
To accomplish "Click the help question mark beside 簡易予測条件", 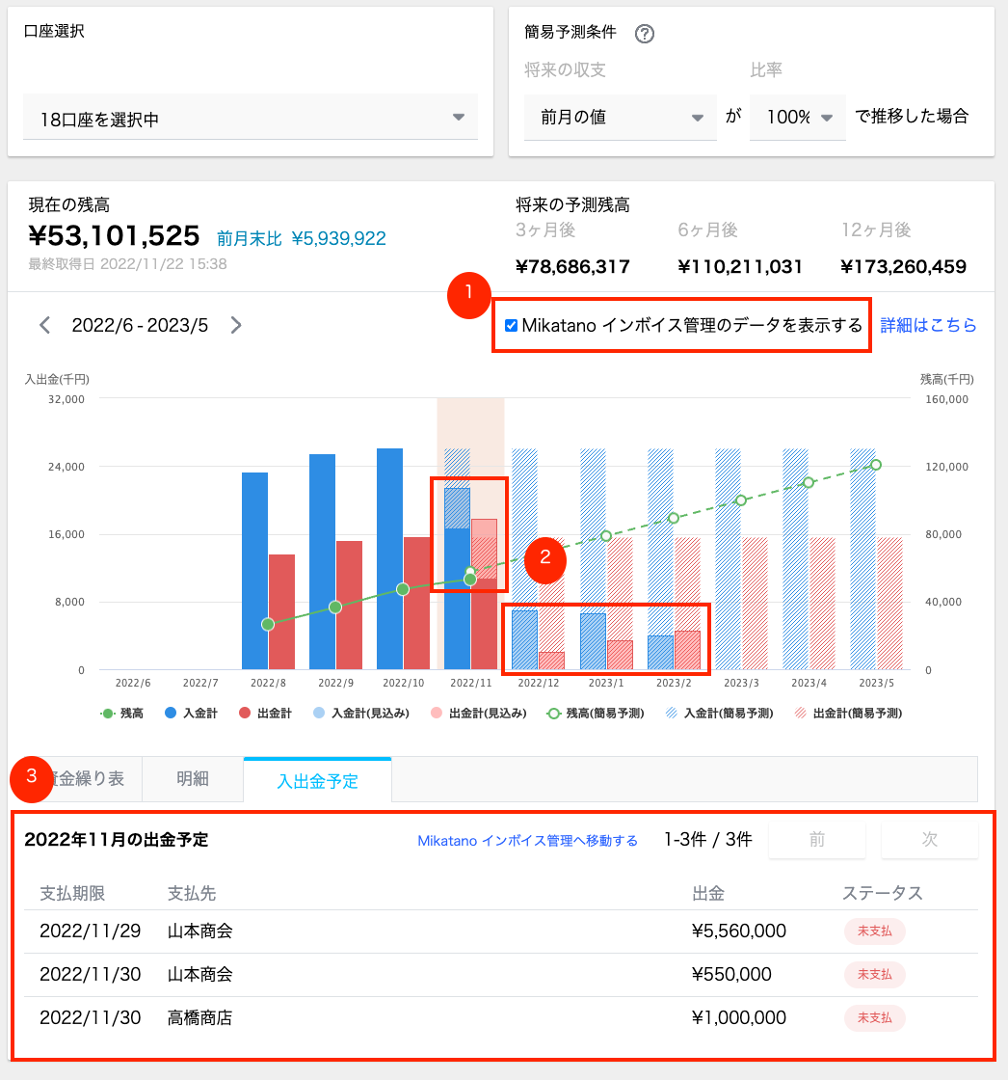I will pyautogui.click(x=644, y=33).
